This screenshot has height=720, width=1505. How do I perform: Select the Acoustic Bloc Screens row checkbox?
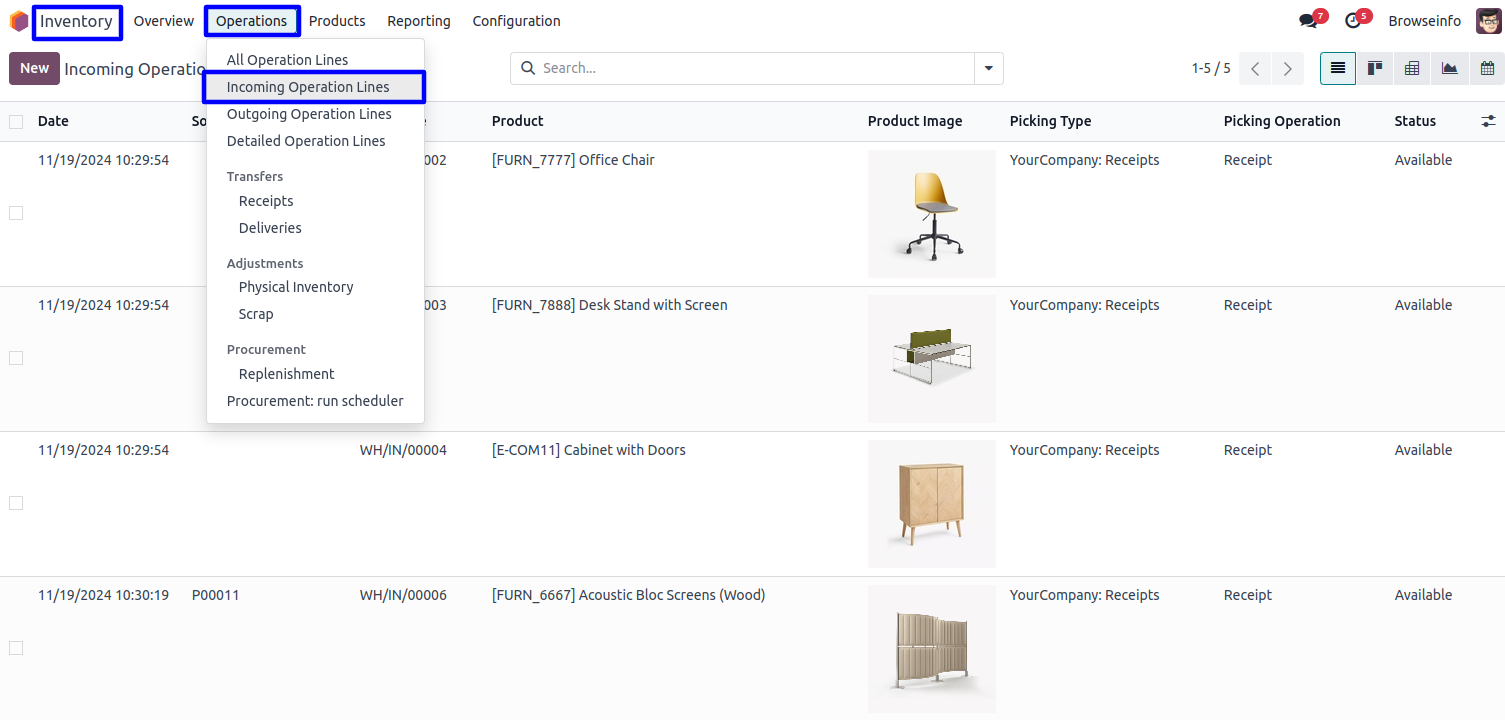click(16, 648)
